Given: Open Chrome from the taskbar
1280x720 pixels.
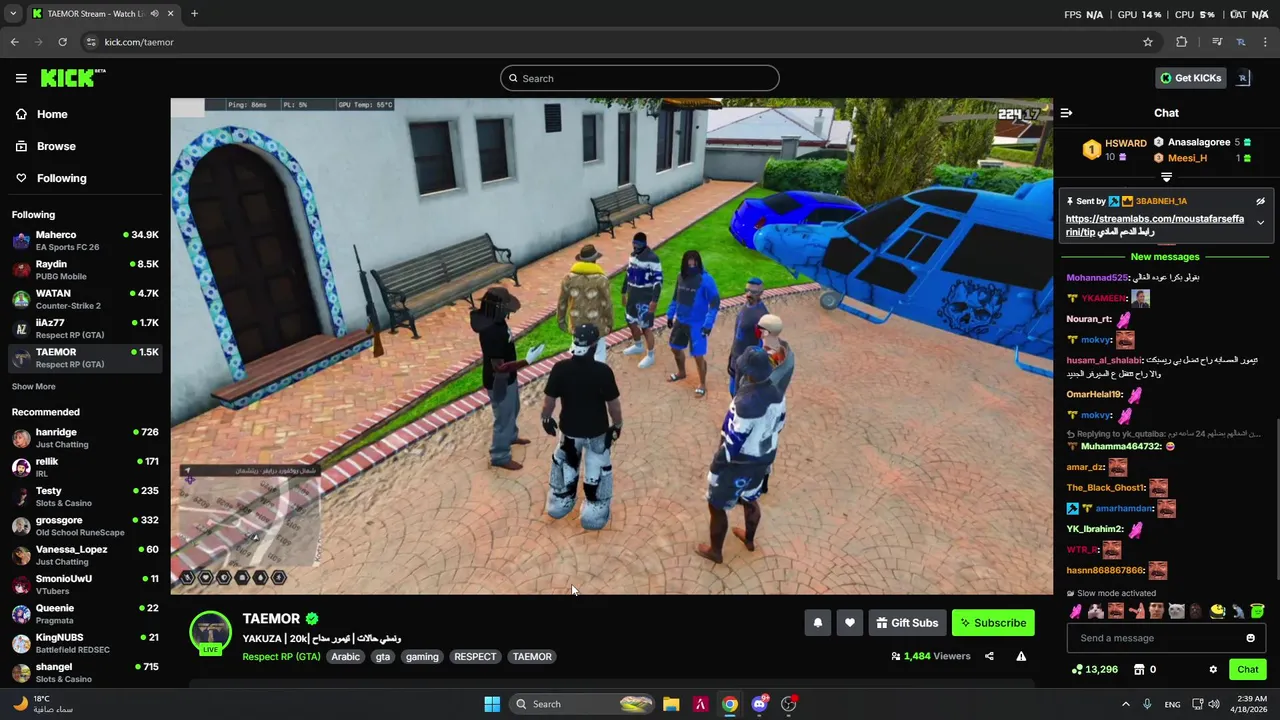Looking at the screenshot, I should coord(730,704).
